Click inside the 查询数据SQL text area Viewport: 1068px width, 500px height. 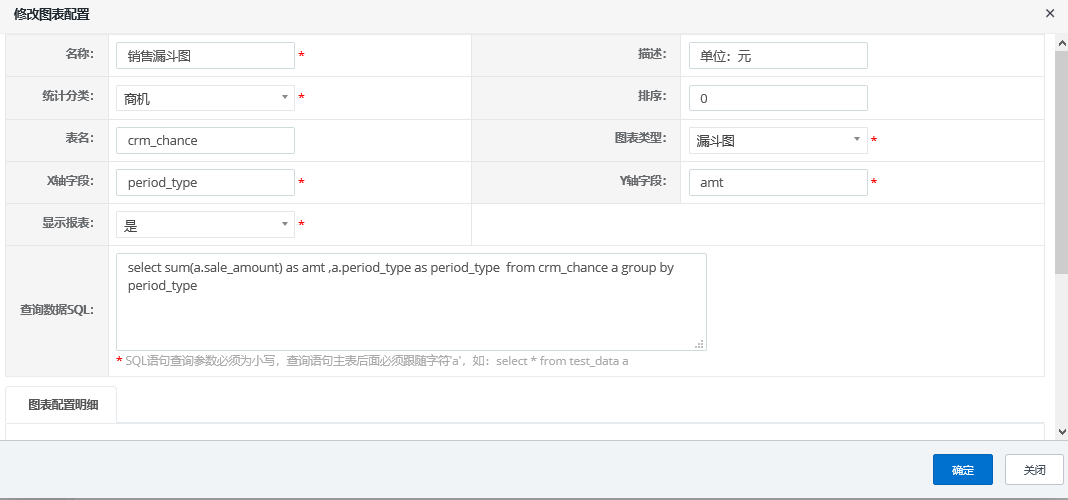point(410,310)
